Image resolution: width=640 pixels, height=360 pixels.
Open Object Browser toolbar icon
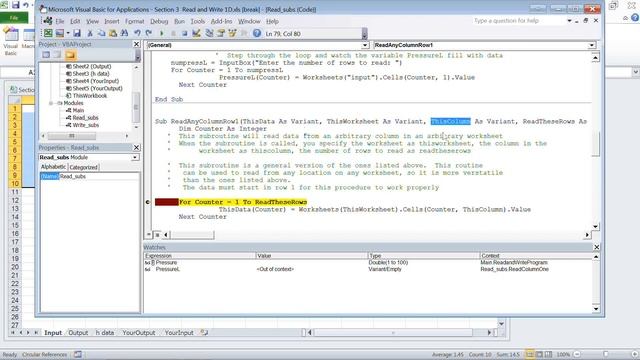click(232, 33)
